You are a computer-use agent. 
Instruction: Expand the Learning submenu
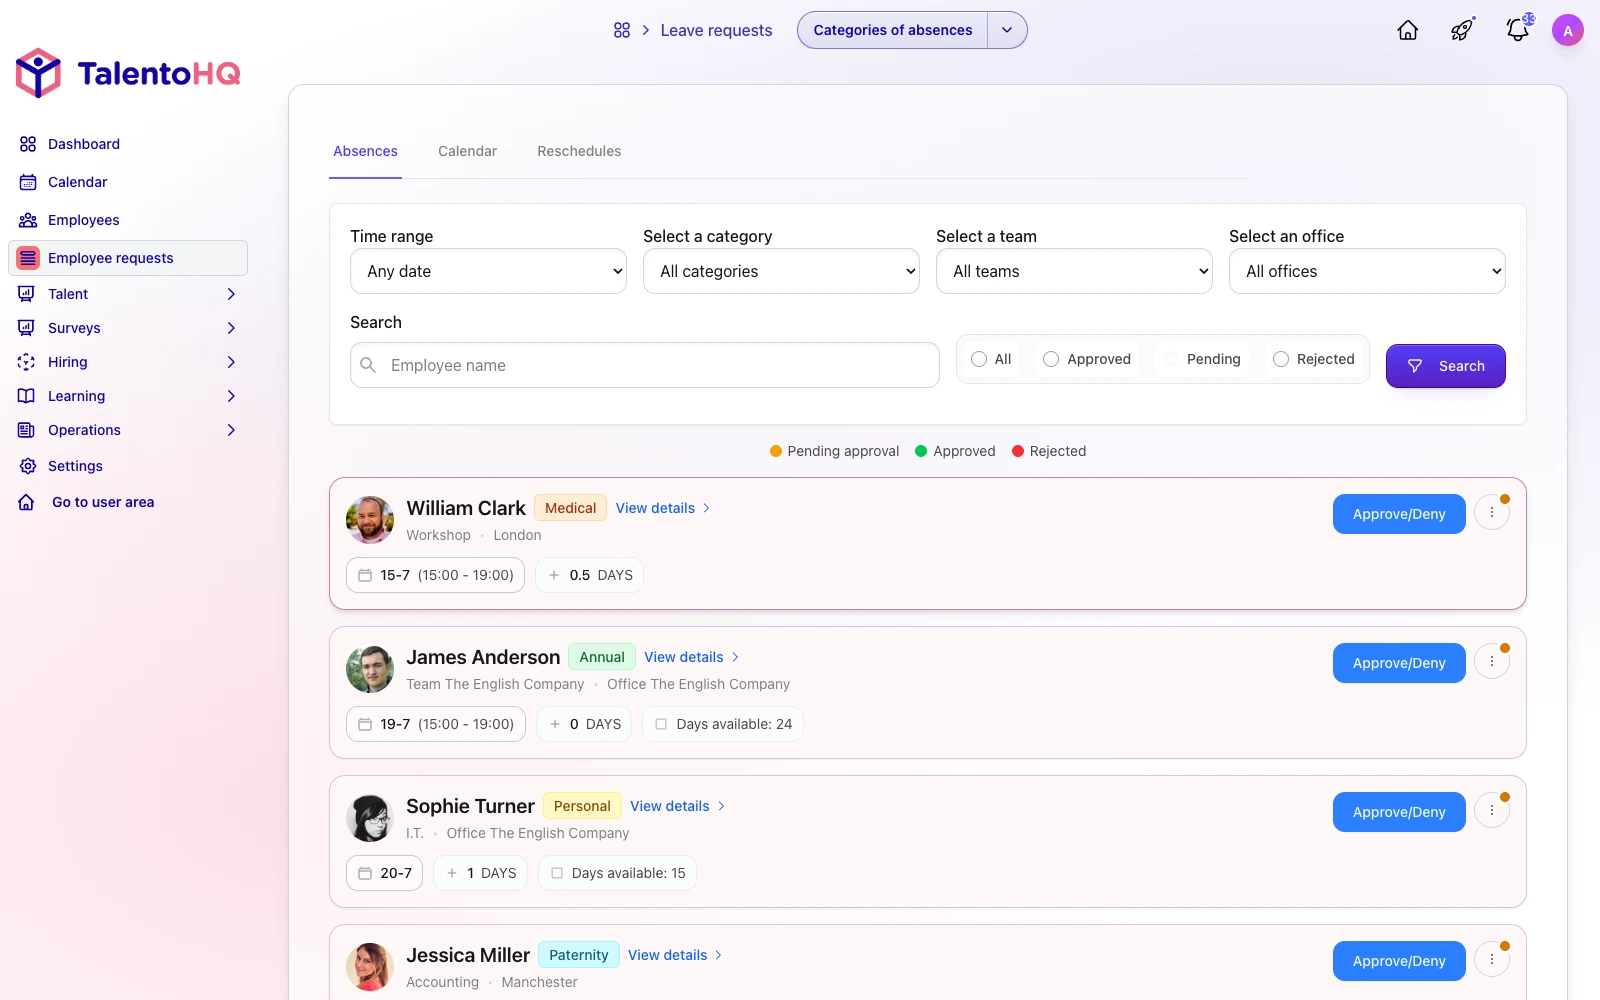231,396
